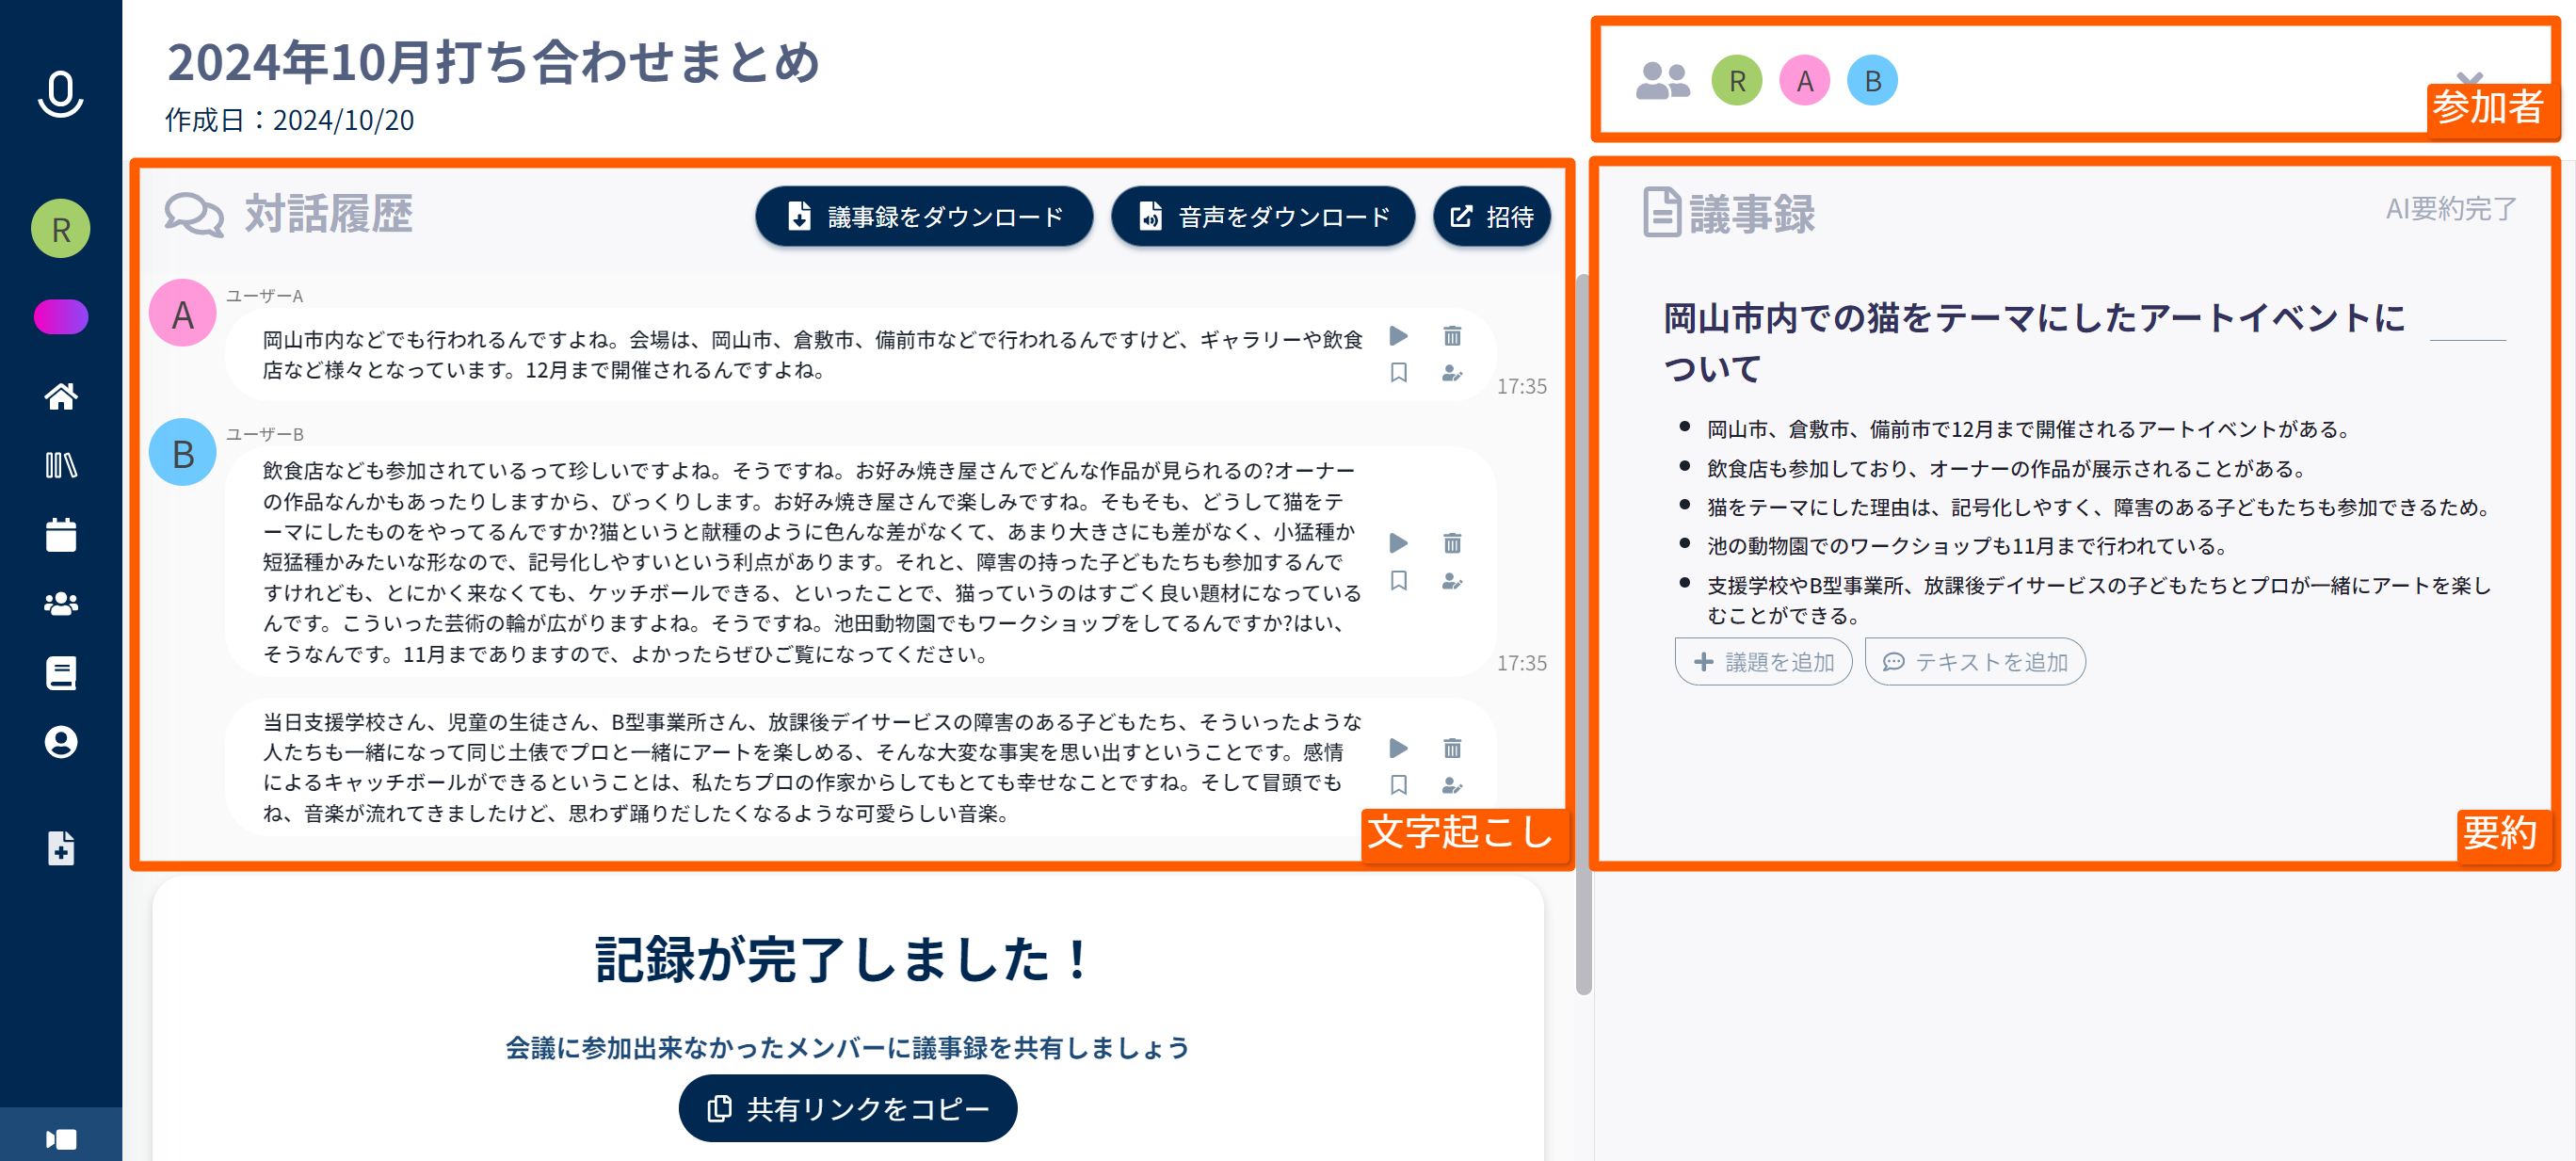This screenshot has height=1161, width=2576.
Task: Open the library books sidebar icon
Action: point(61,465)
